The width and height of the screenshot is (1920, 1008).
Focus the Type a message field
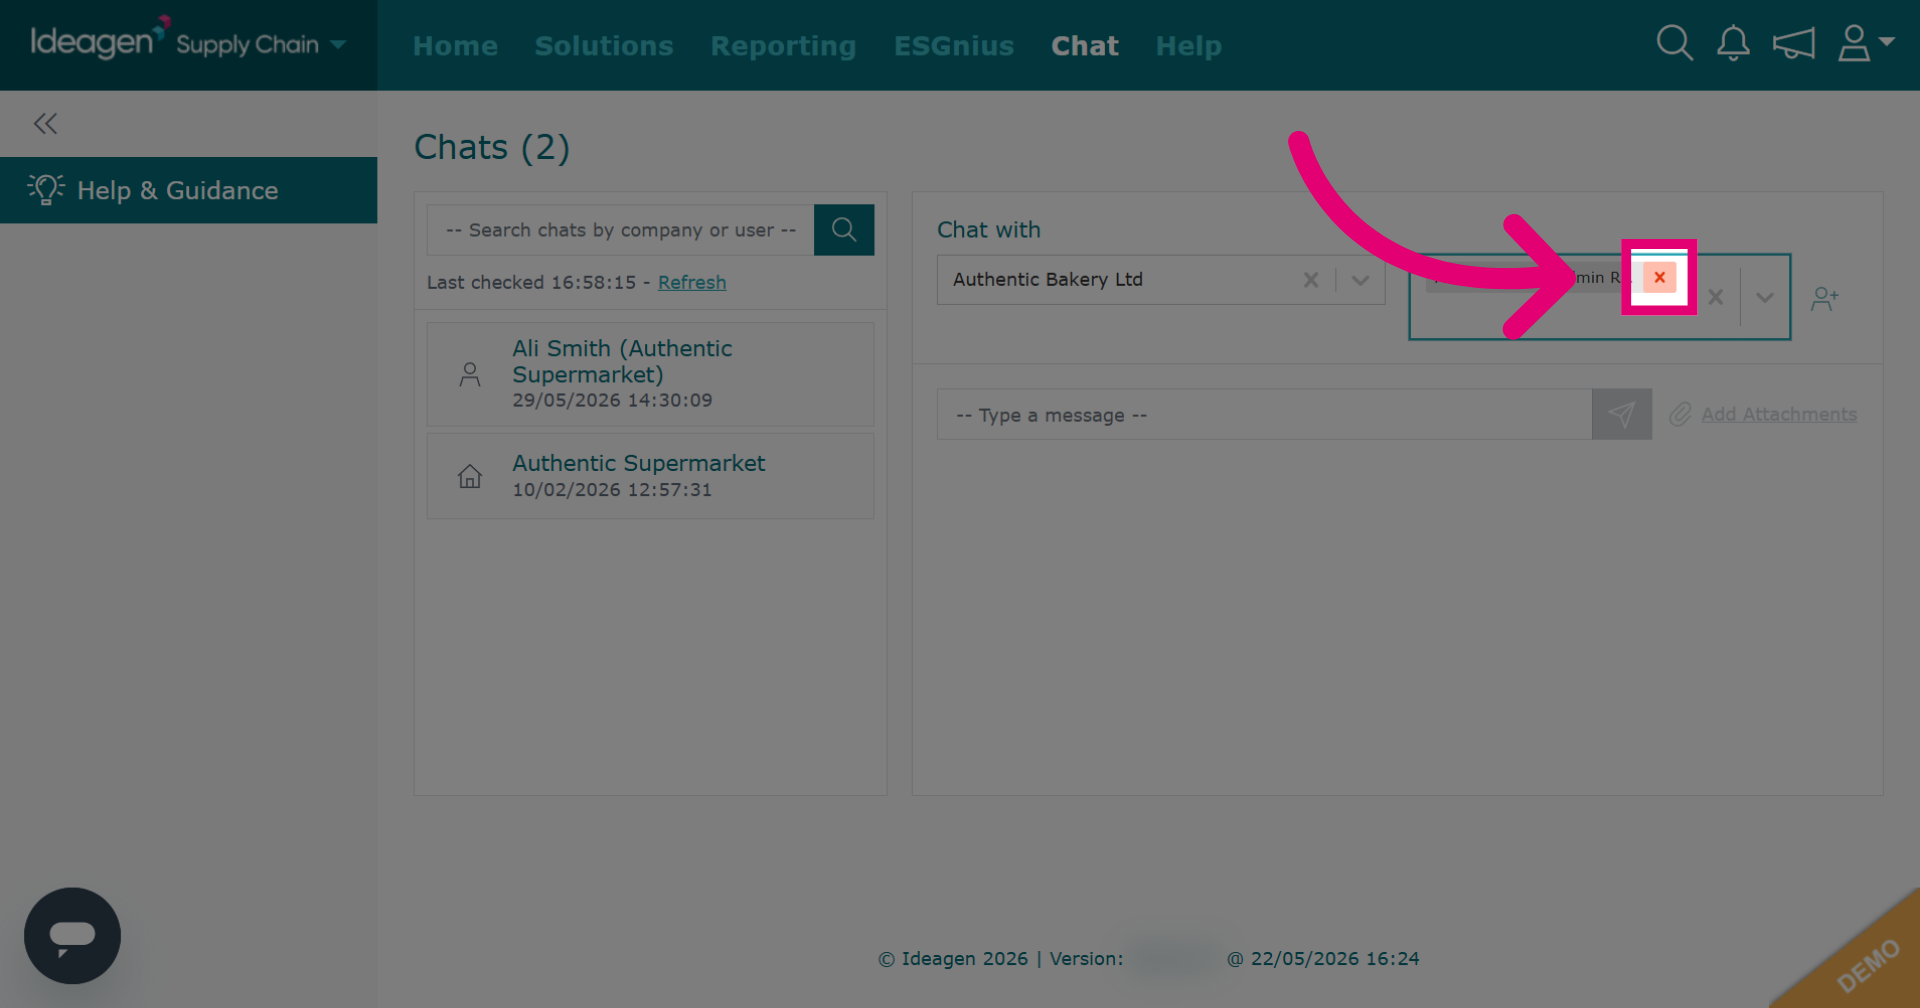[x=1264, y=414]
